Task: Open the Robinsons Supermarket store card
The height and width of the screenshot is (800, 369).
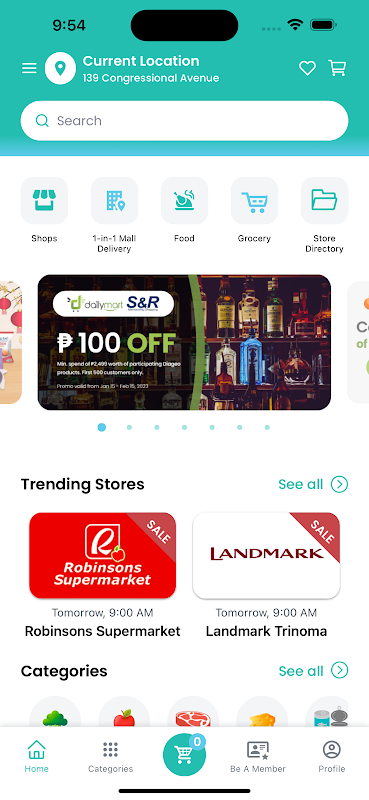Action: 103,576
